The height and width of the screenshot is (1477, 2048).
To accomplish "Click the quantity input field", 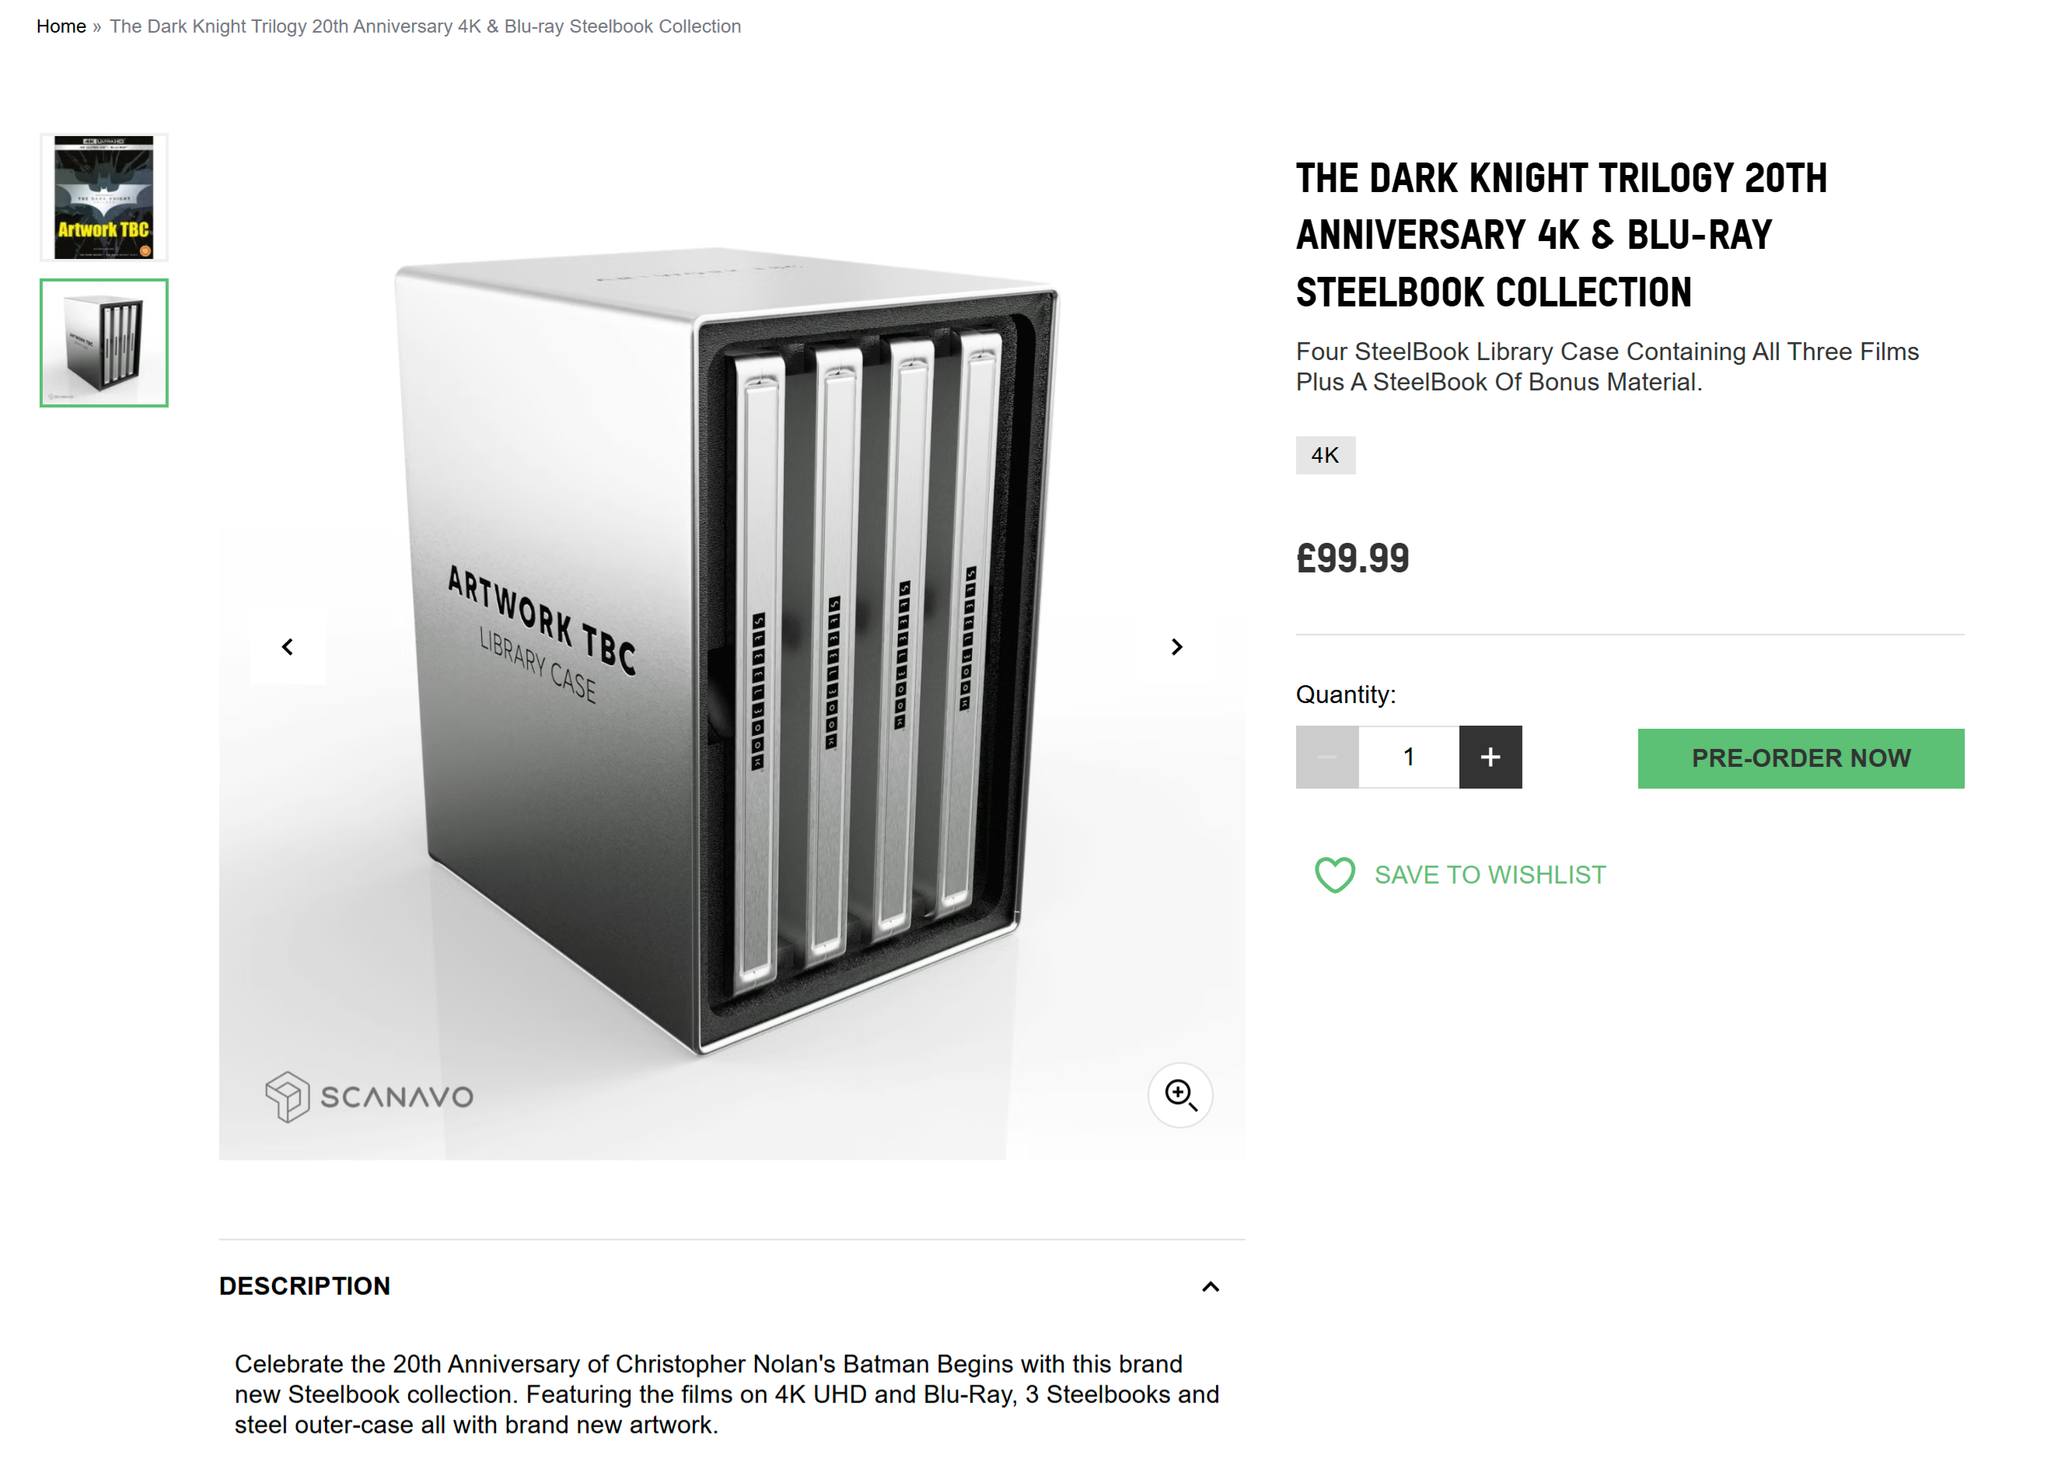I will [1408, 757].
